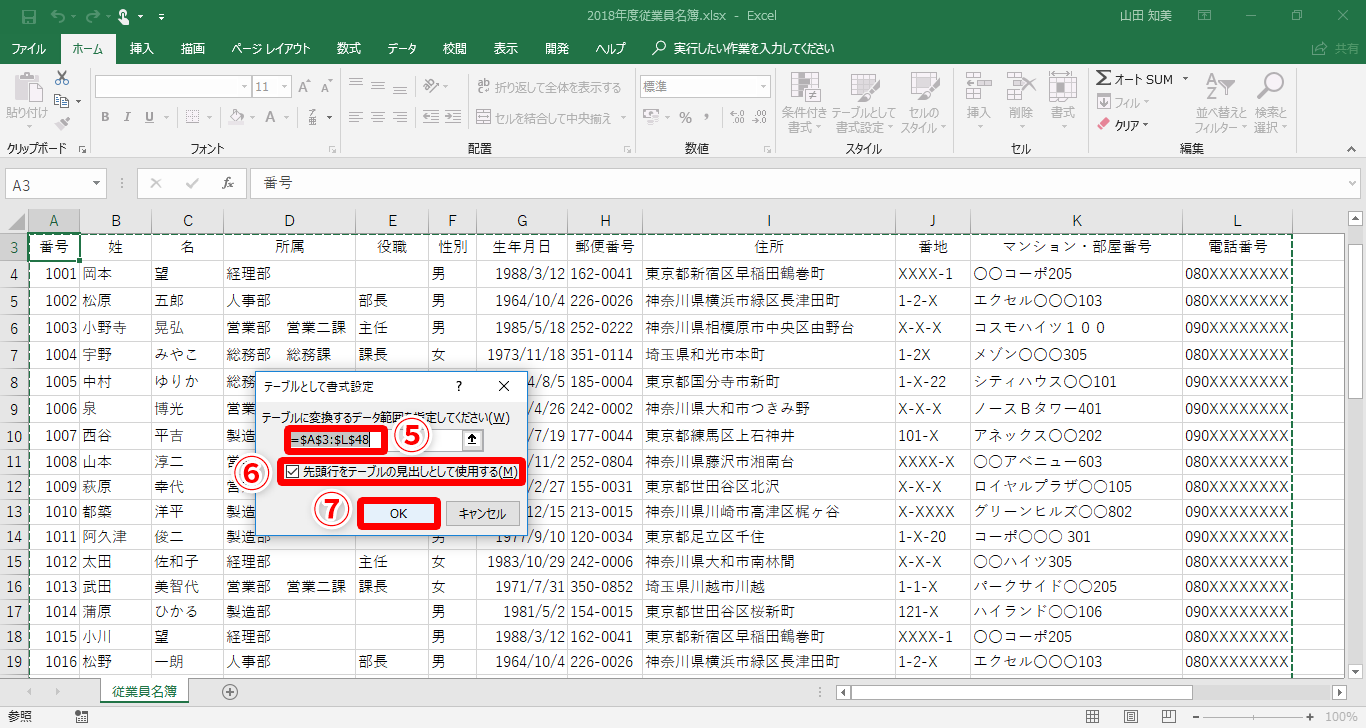The width and height of the screenshot is (1366, 728).
Task: Click the collapse range picker arrow in dialog
Action: click(473, 439)
